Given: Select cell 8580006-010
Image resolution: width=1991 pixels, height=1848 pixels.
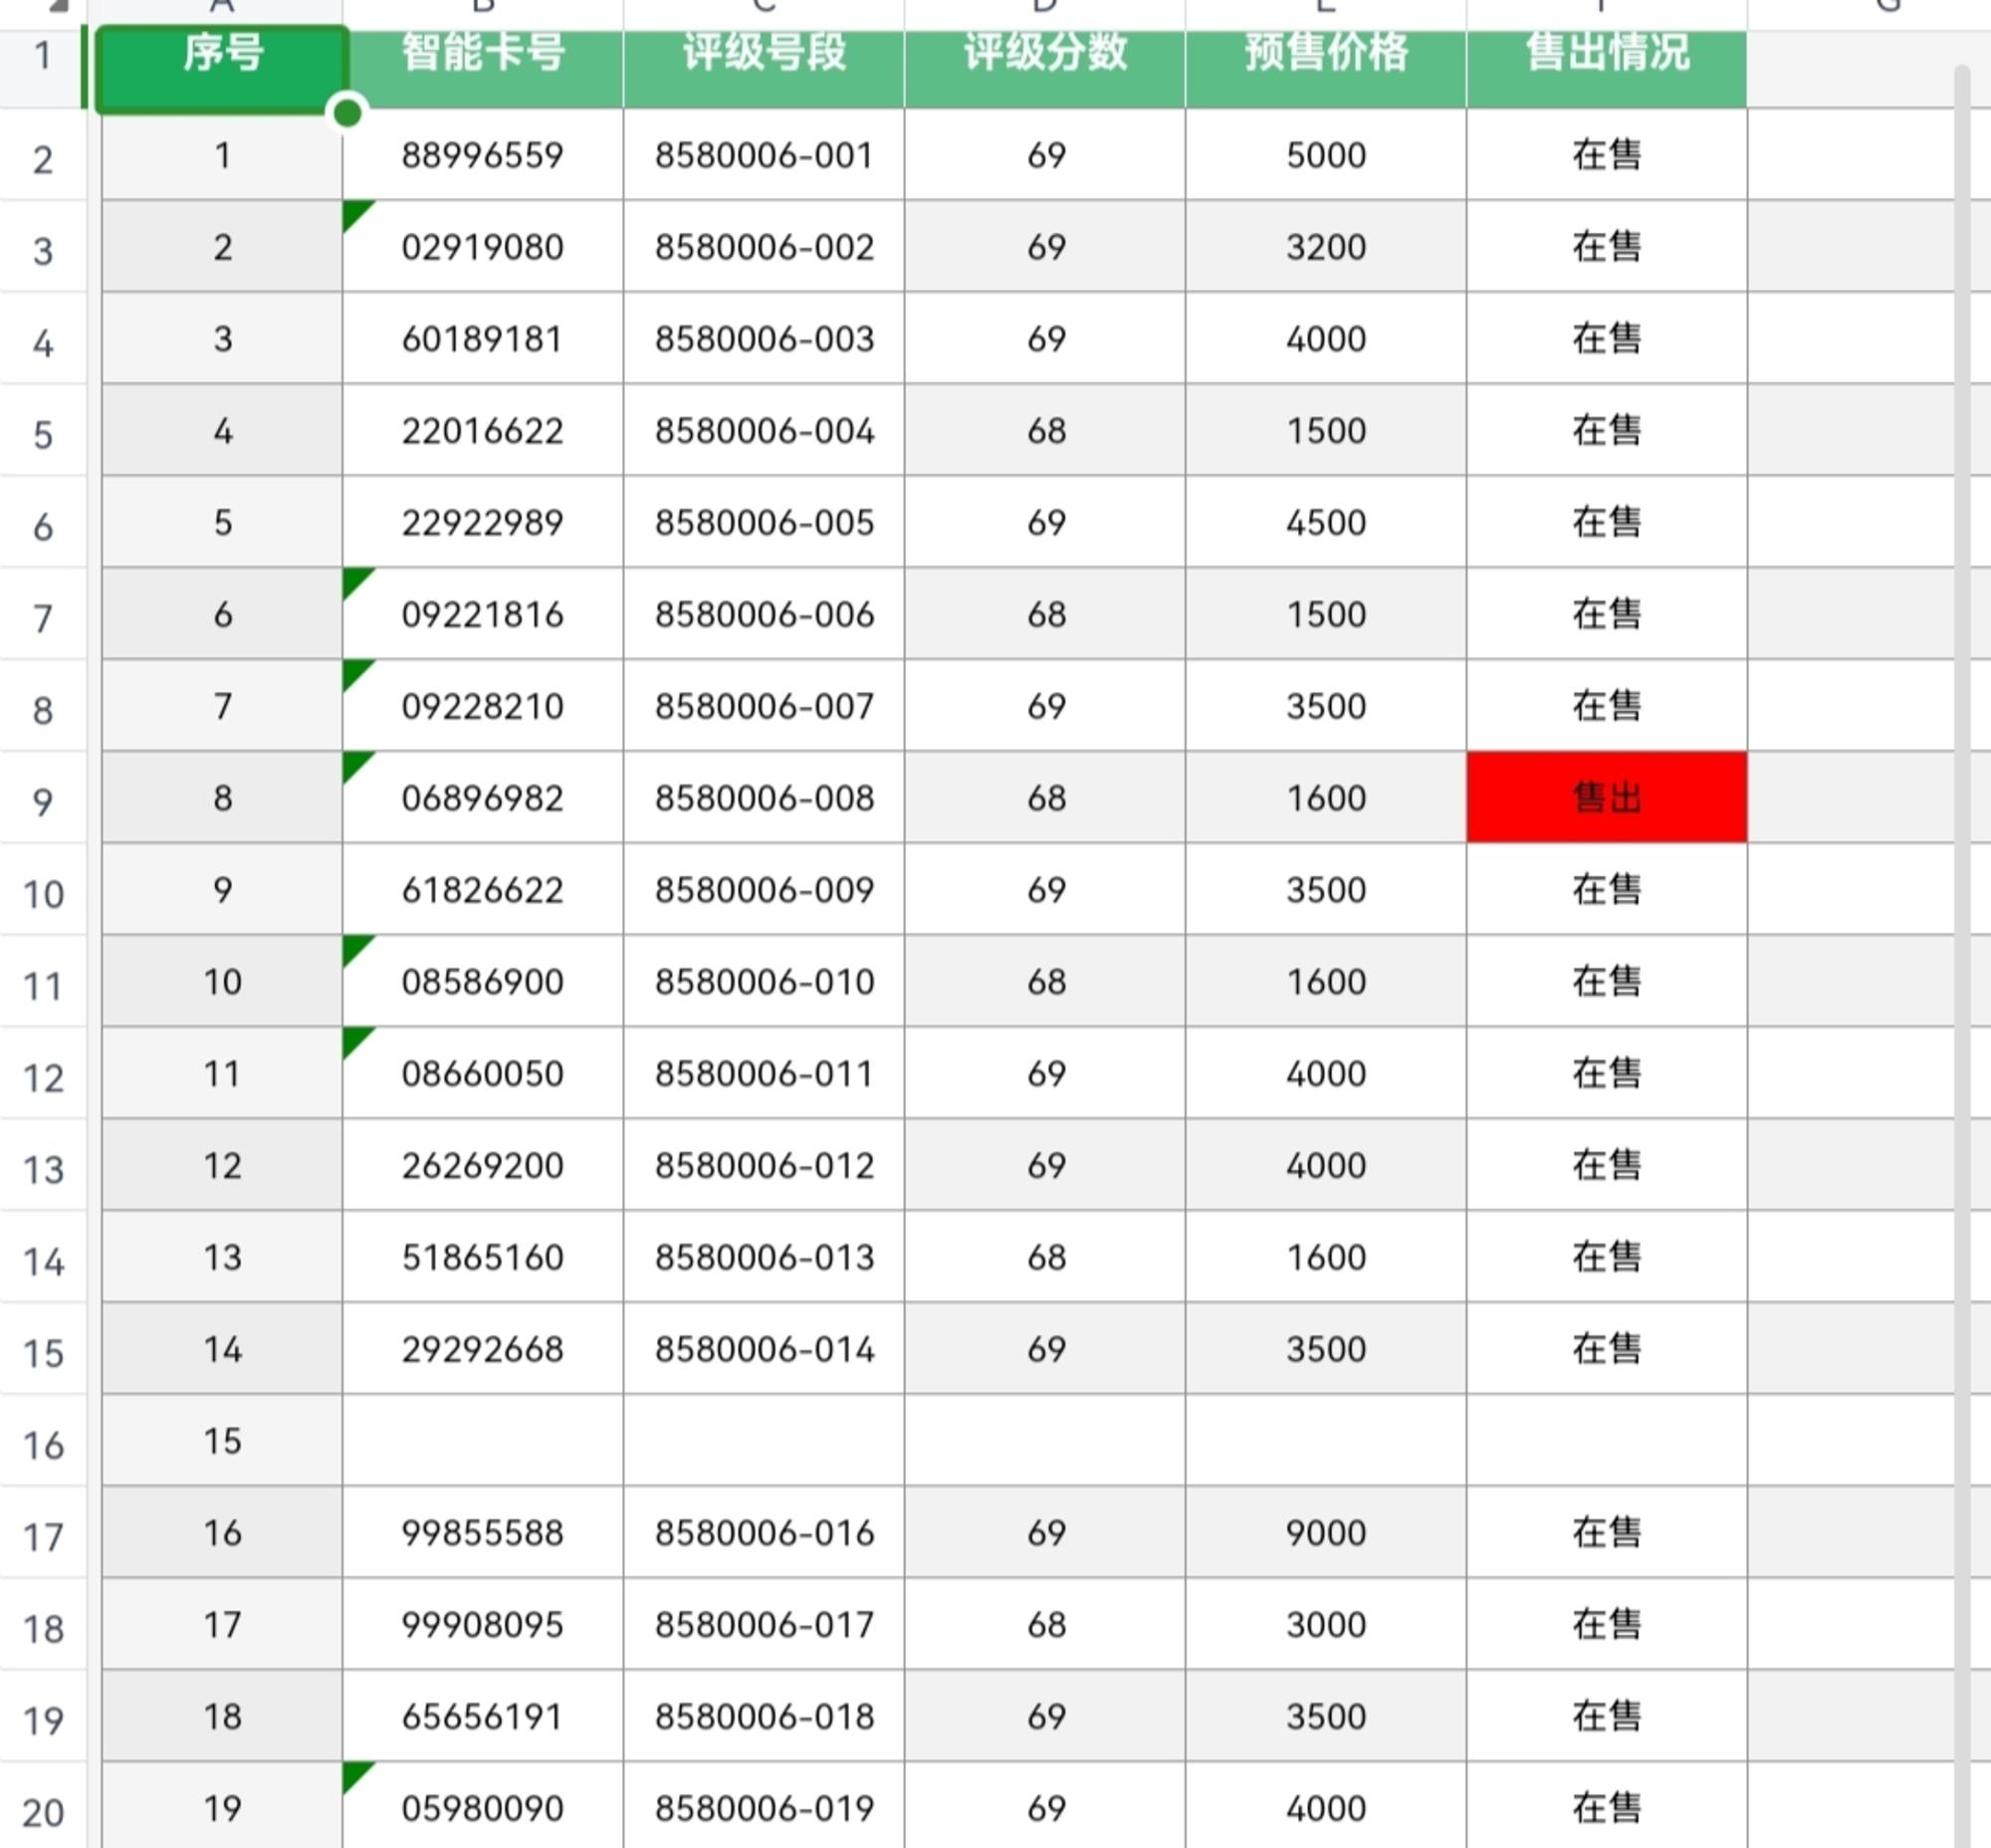Looking at the screenshot, I should tap(764, 981).
